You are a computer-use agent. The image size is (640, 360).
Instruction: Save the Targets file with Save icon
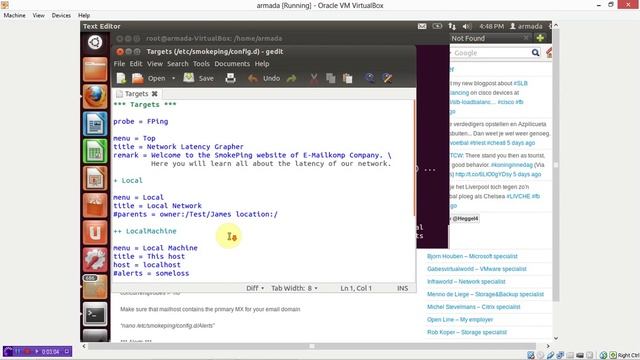[x=189, y=78]
